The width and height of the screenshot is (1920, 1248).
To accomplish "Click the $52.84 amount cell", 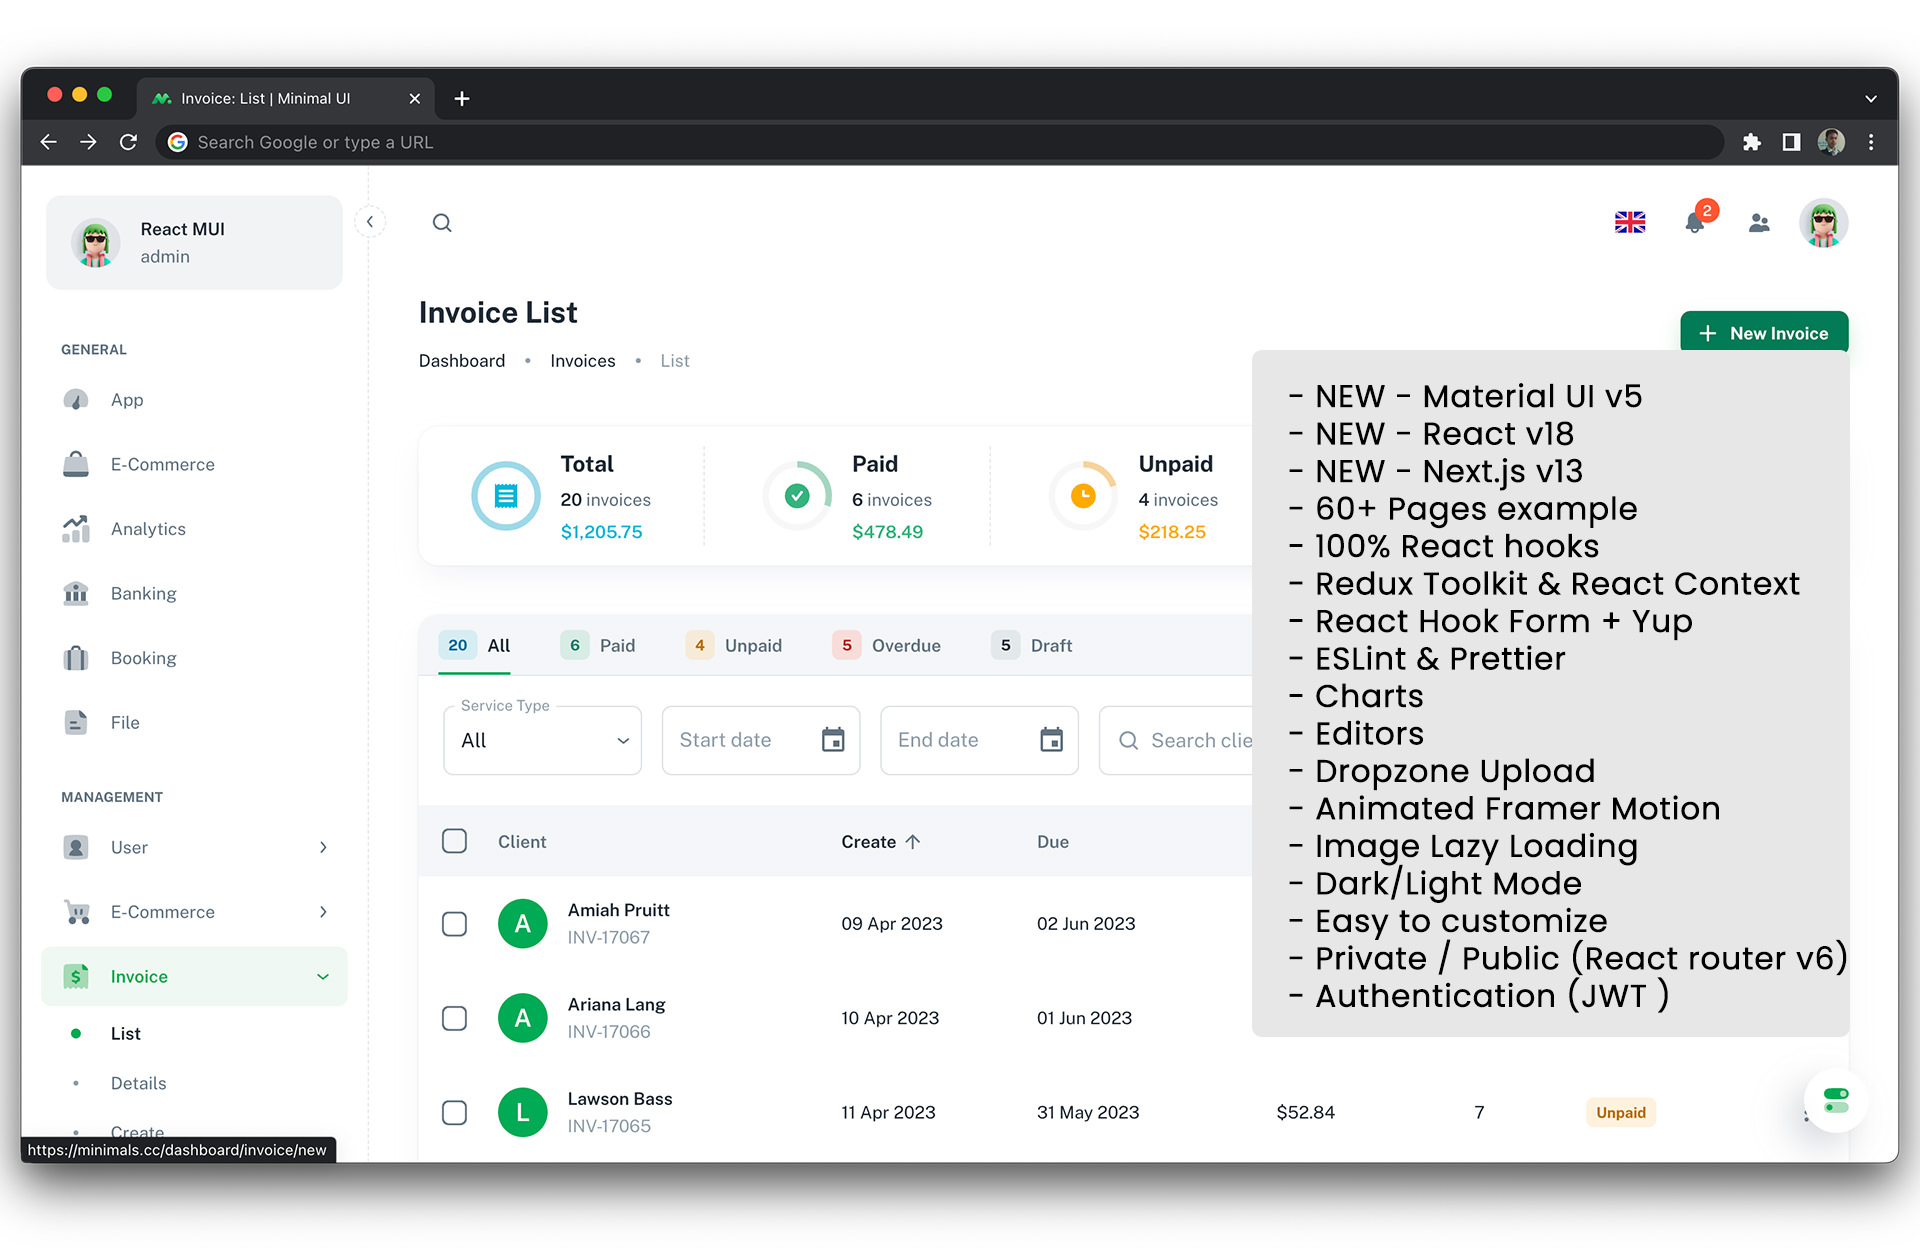I will pos(1305,1112).
